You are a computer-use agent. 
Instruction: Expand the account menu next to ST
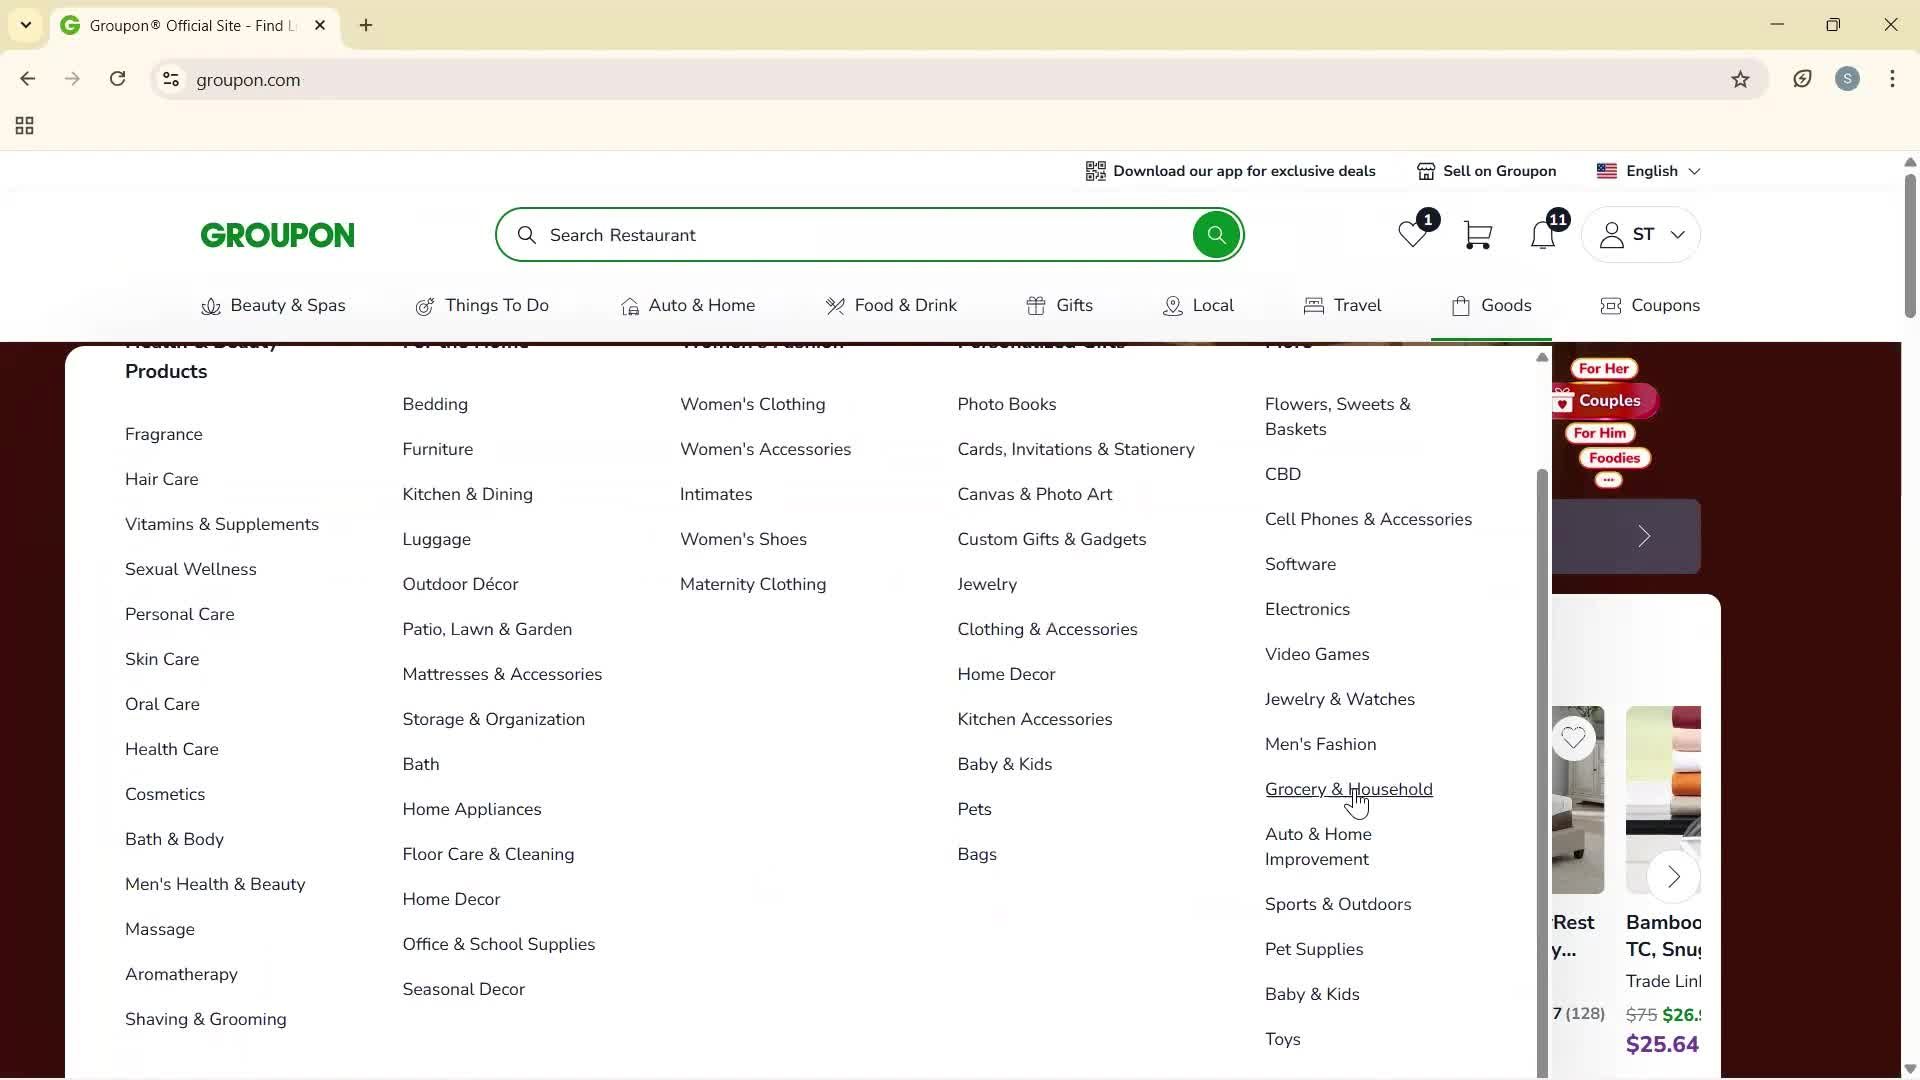click(1679, 234)
